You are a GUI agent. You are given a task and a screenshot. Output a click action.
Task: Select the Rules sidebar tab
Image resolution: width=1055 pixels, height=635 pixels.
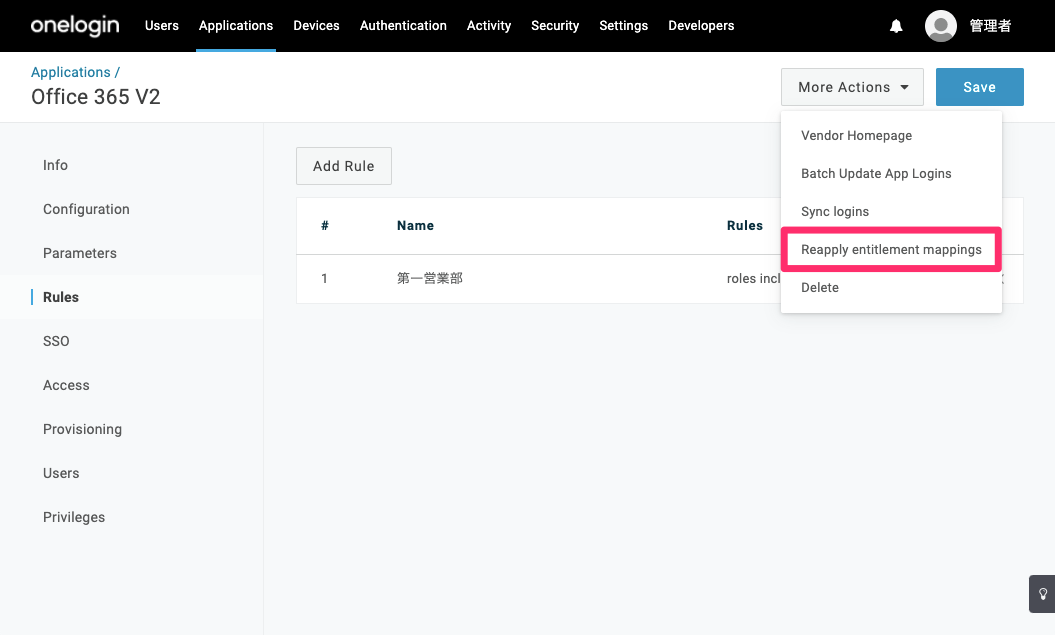[61, 297]
